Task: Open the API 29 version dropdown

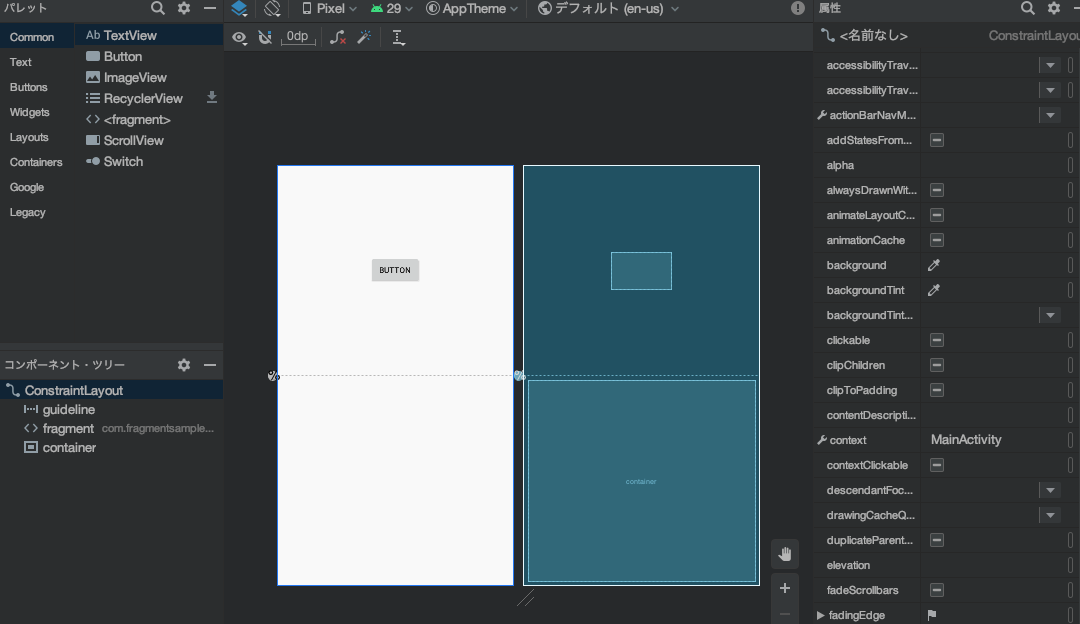Action: pyautogui.click(x=391, y=9)
